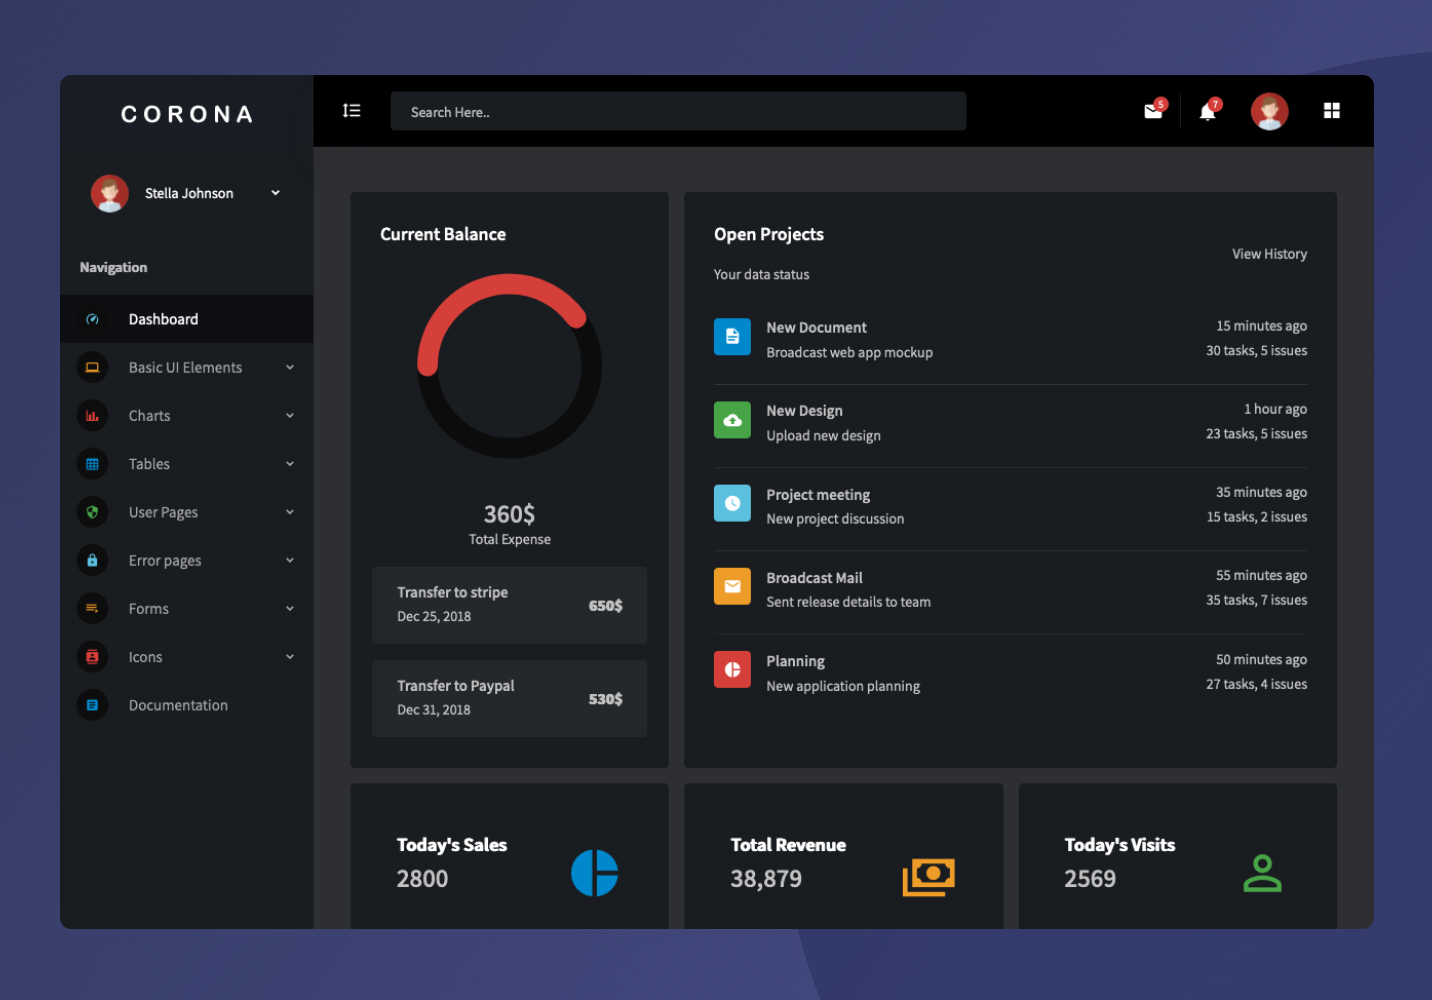Image resolution: width=1432 pixels, height=1000 pixels.
Task: Open the Planning project title
Action: pos(795,661)
